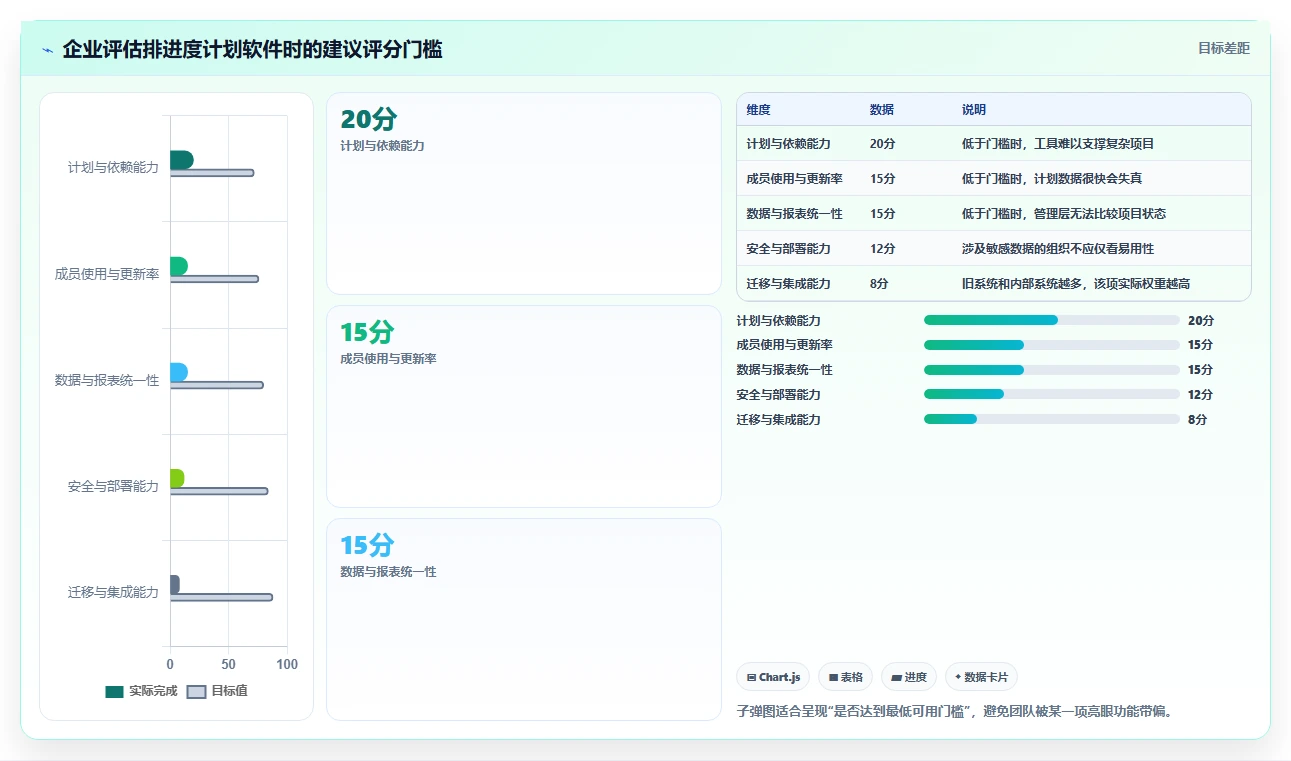This screenshot has height=761, width=1291.
Task: Click the 12分 cell in the table
Action: click(x=882, y=249)
